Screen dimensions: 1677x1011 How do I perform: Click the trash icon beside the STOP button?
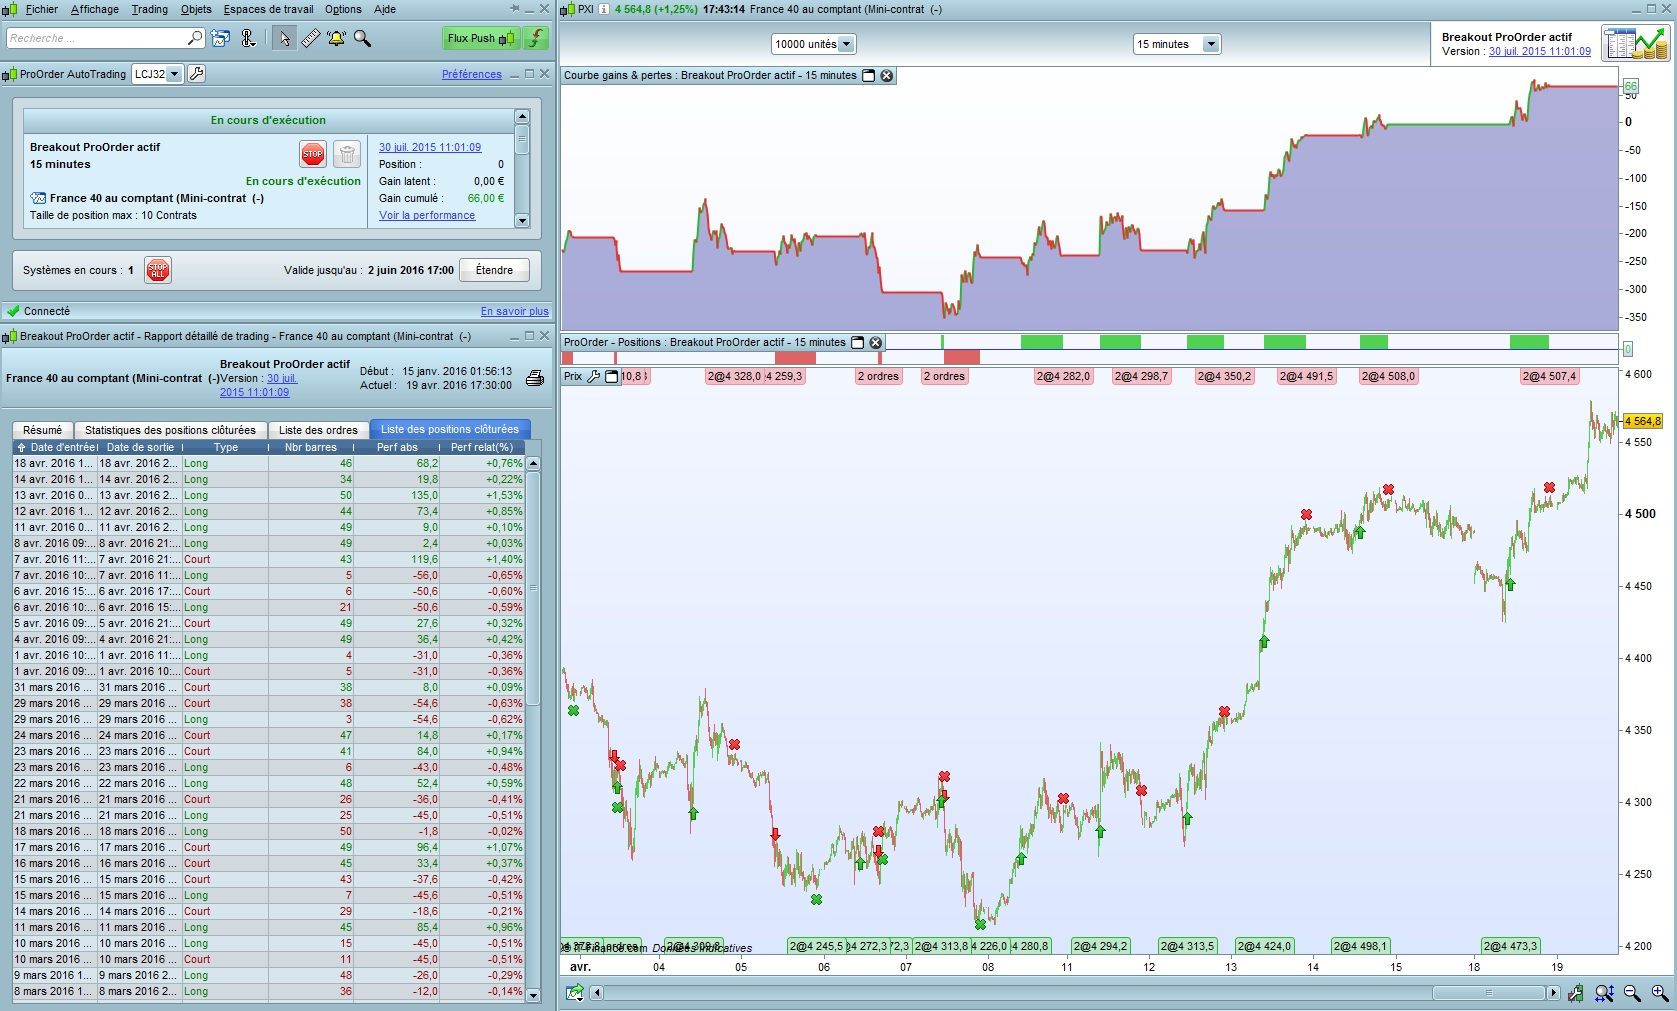pos(346,154)
